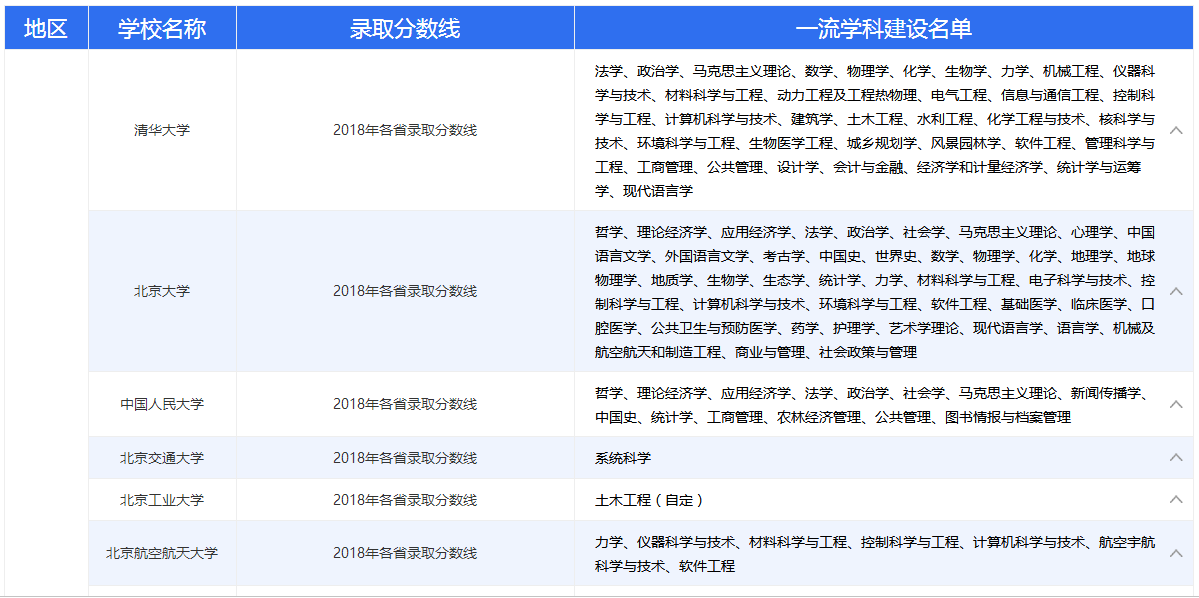This screenshot has width=1199, height=598.
Task: Click the 一流学科建设名单 column header
Action: [884, 28]
